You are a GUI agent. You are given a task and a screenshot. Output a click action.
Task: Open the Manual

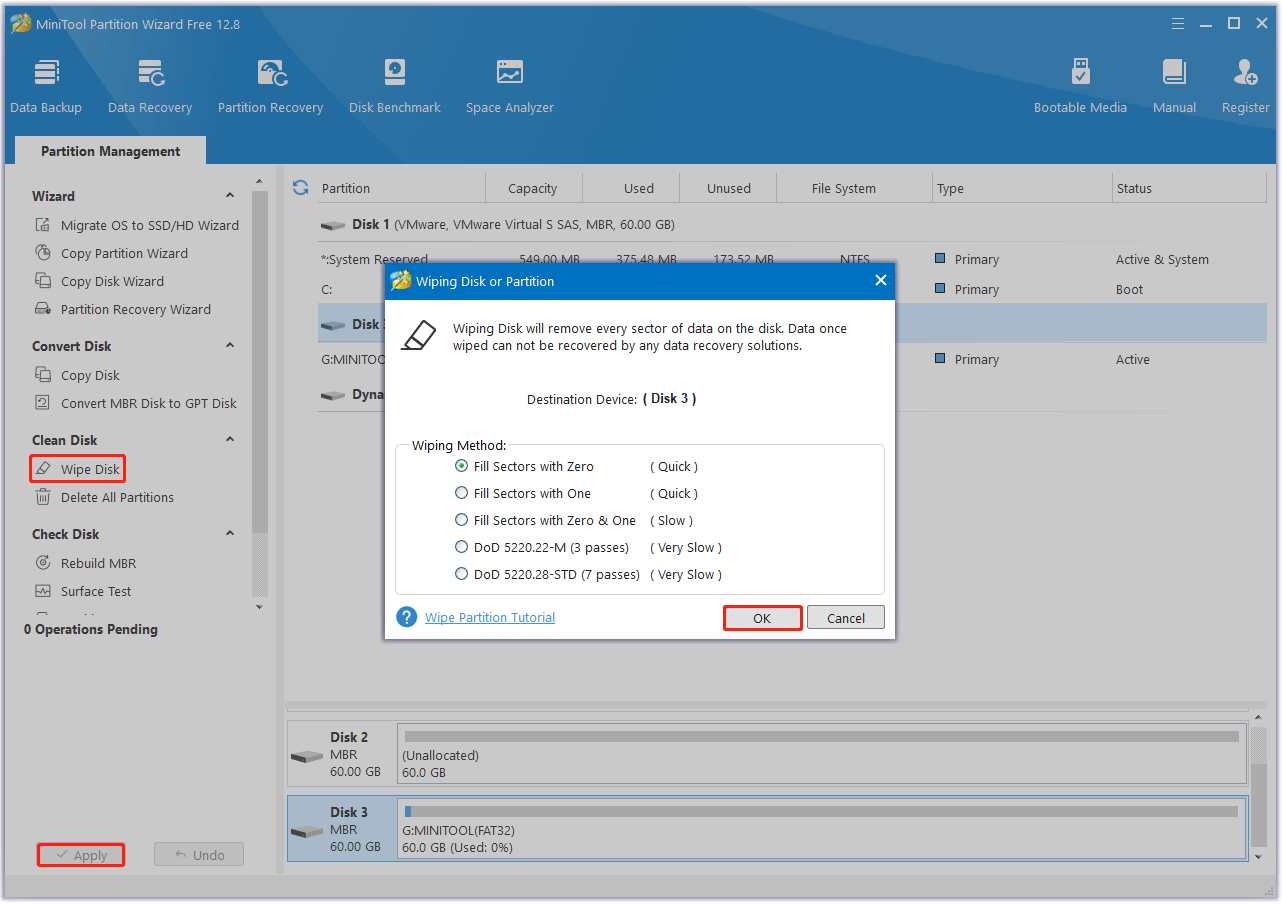1174,86
